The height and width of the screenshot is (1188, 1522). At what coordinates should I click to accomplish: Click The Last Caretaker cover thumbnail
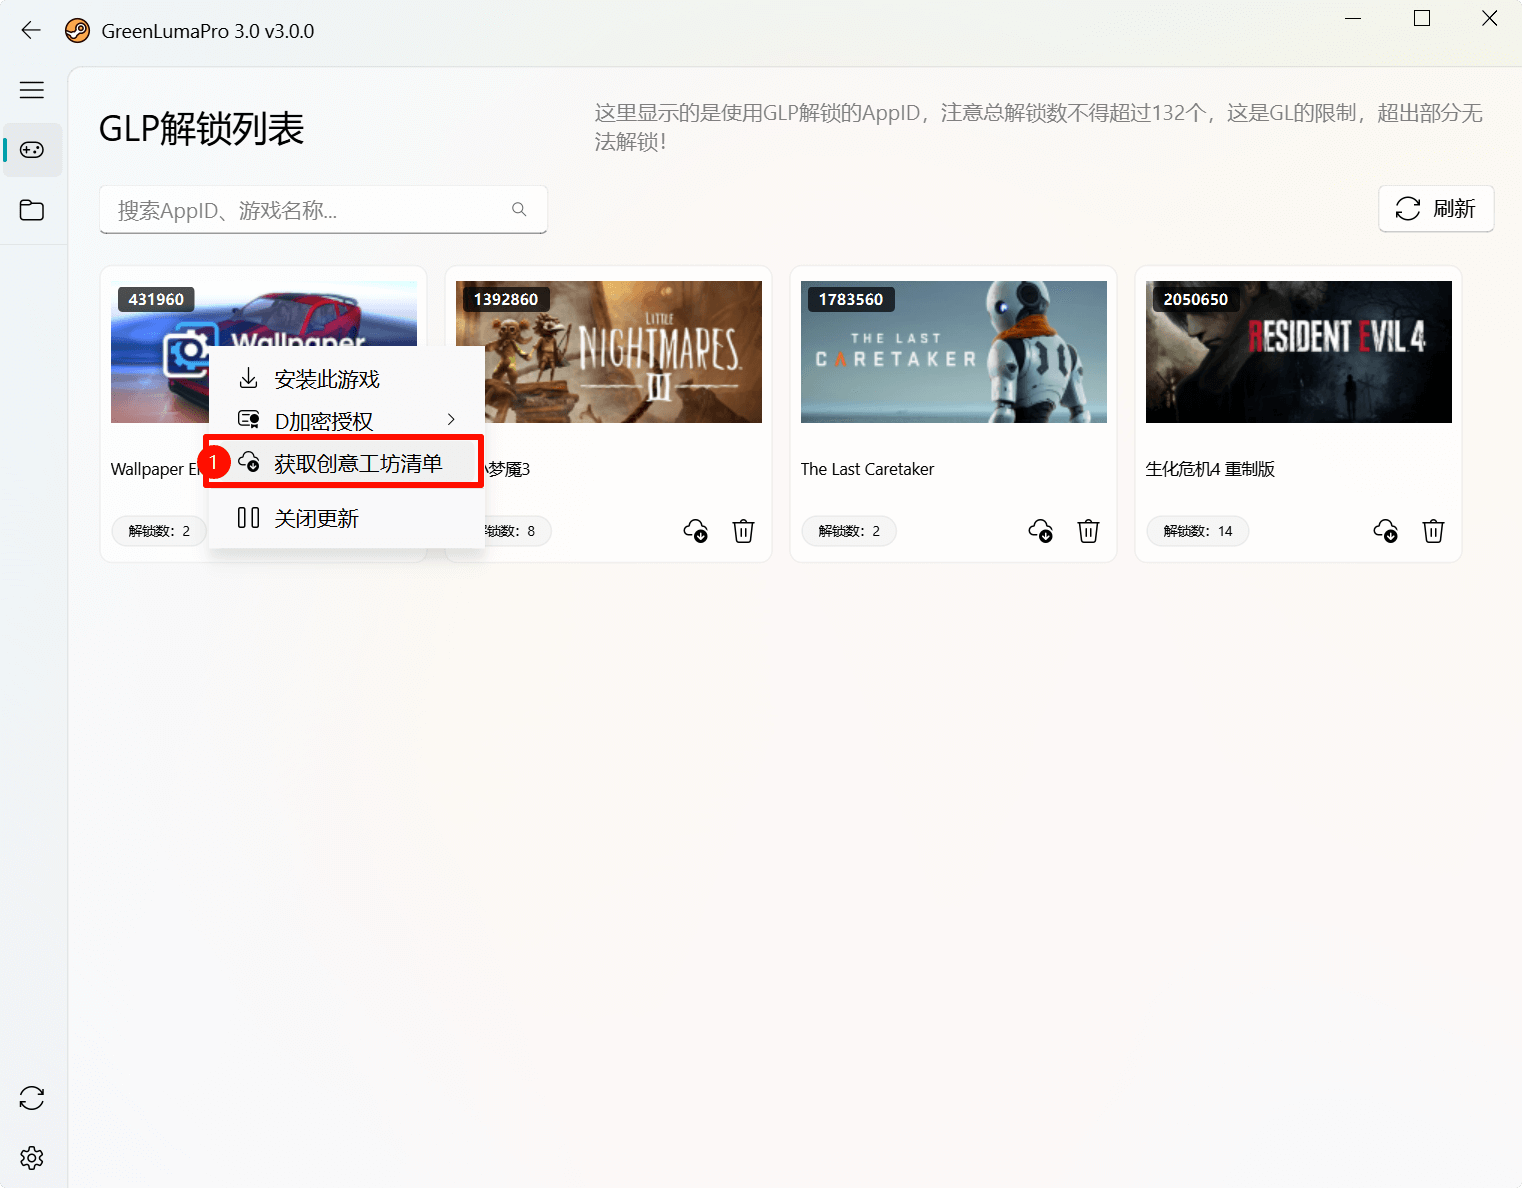[953, 352]
